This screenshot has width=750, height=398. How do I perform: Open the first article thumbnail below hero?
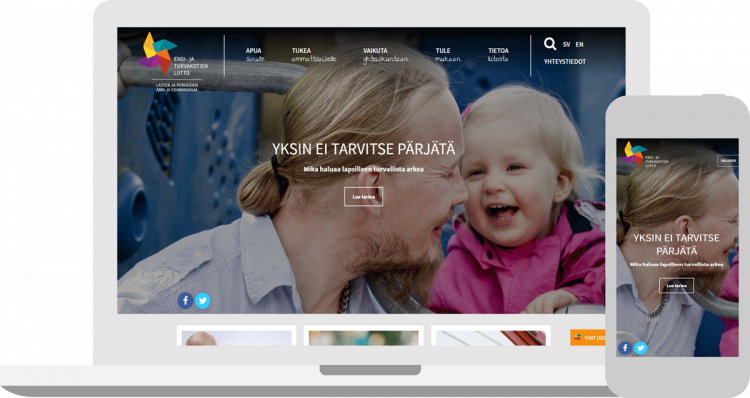[x=236, y=336]
